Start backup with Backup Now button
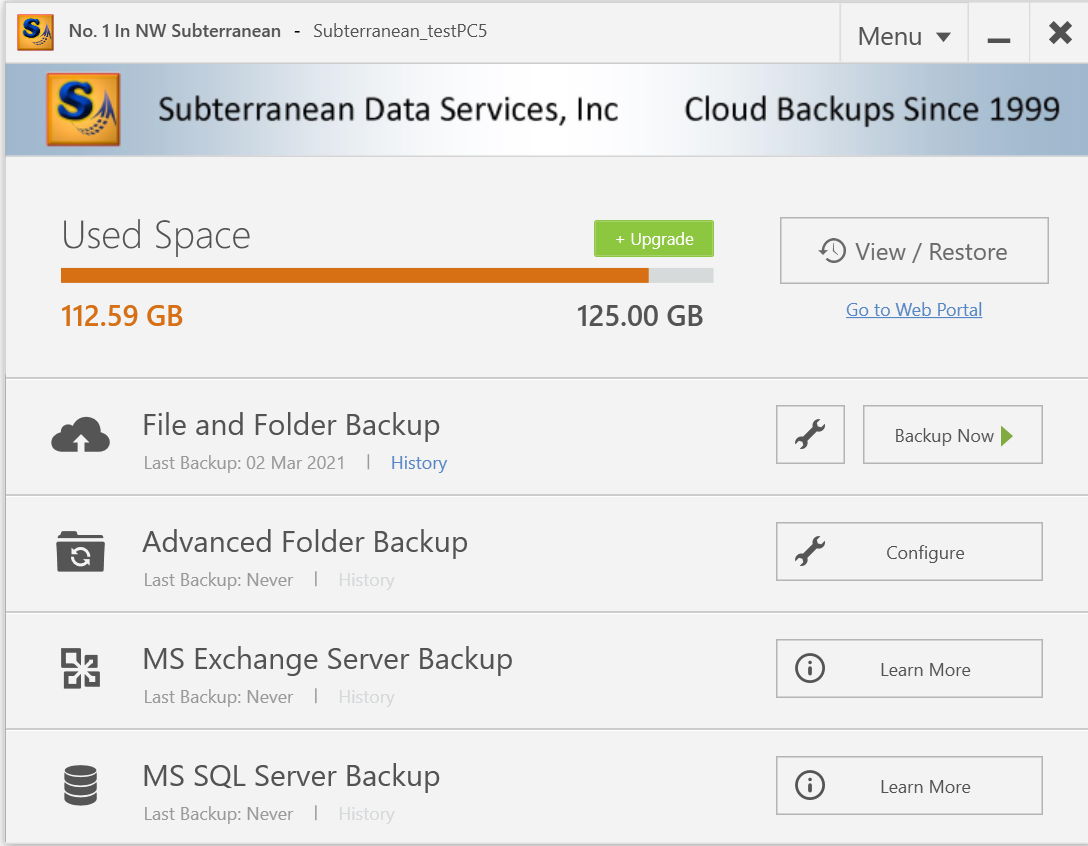Image resolution: width=1088 pixels, height=846 pixels. (952, 435)
